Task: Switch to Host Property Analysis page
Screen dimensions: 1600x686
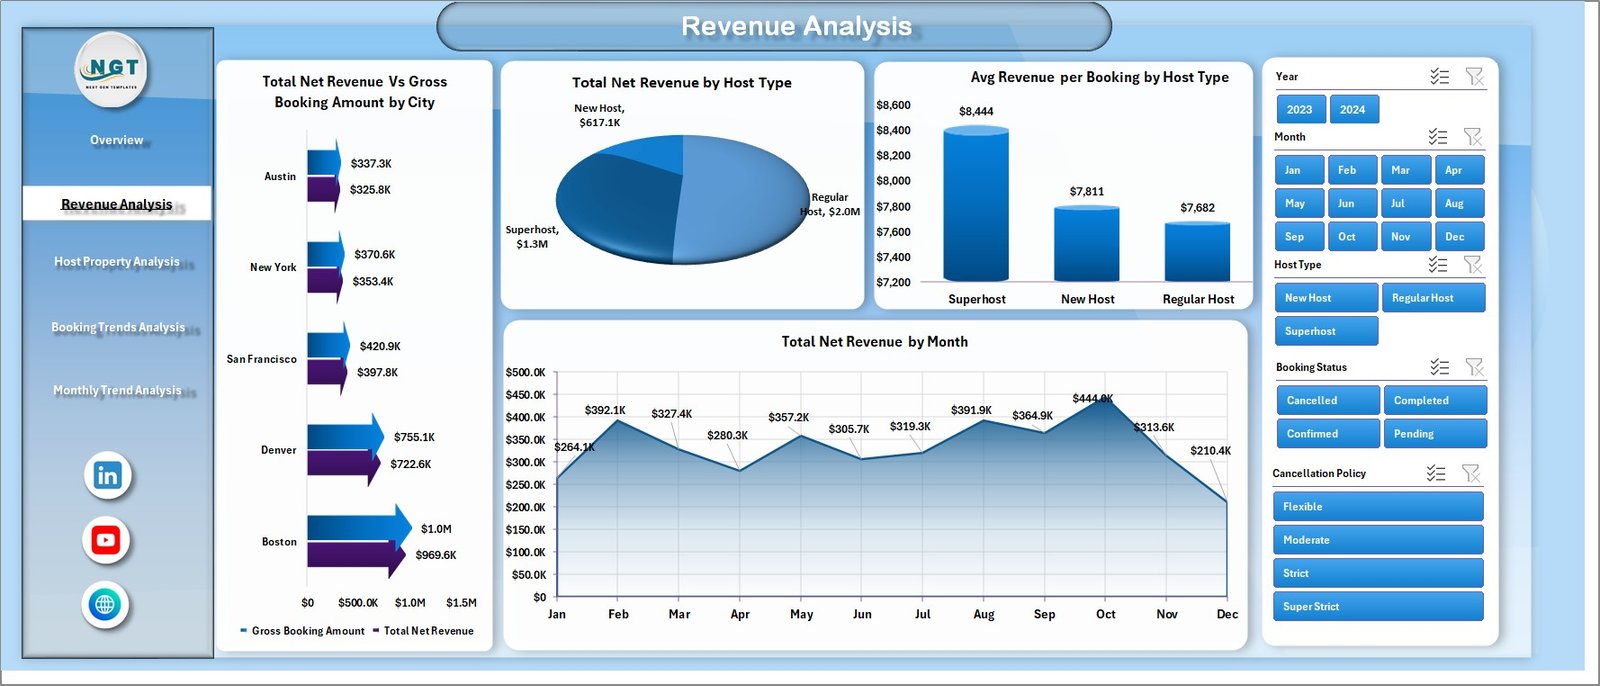Action: click(x=117, y=262)
